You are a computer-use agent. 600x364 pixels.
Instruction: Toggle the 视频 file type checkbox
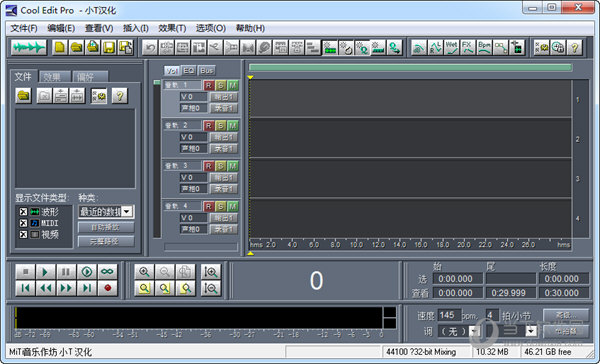[x=23, y=234]
